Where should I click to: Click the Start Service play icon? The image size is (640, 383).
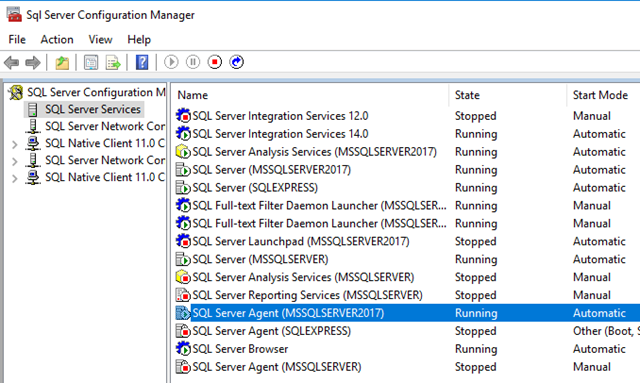pos(171,62)
